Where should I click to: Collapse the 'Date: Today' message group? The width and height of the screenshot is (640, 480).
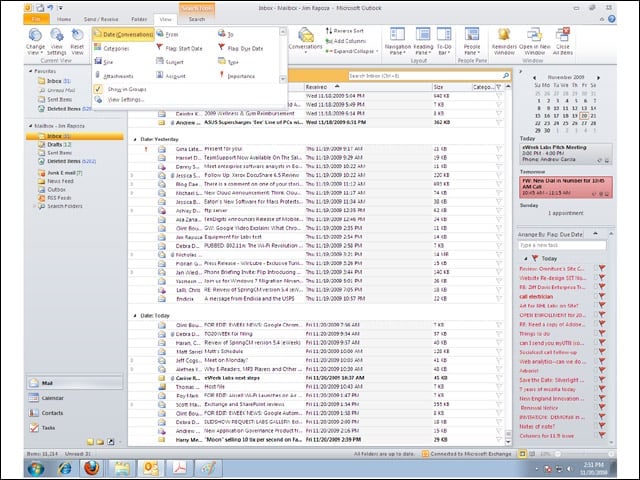pos(135,316)
